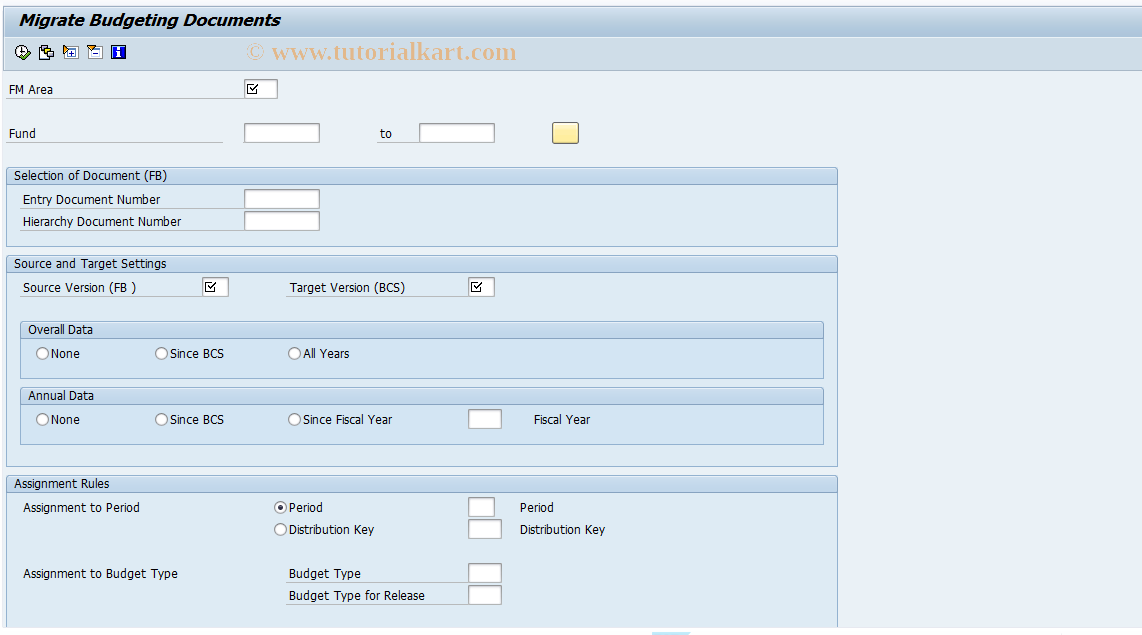Select the Distribution Key radio button
The image size is (1142, 635).
tap(280, 529)
